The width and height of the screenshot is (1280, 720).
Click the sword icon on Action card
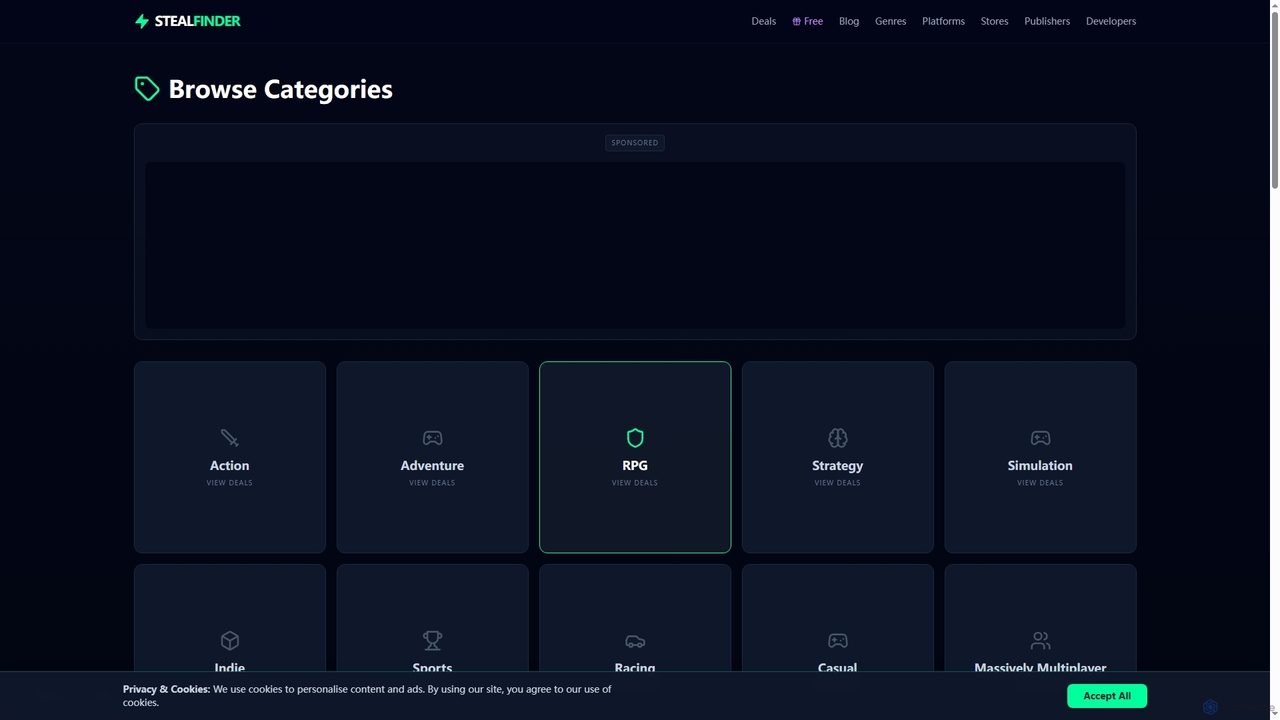[230, 438]
